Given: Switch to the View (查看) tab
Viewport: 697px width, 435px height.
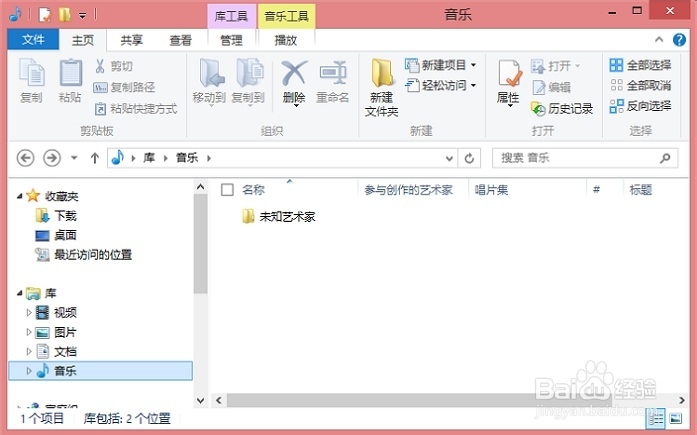Looking at the screenshot, I should pos(180,40).
